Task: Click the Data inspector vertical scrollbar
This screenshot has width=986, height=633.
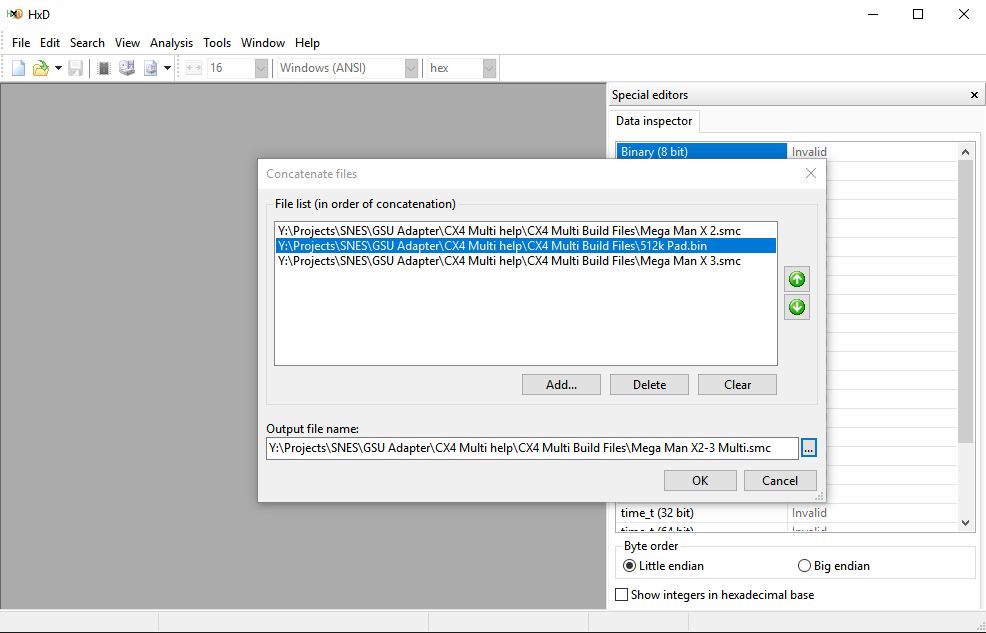Action: [965, 300]
